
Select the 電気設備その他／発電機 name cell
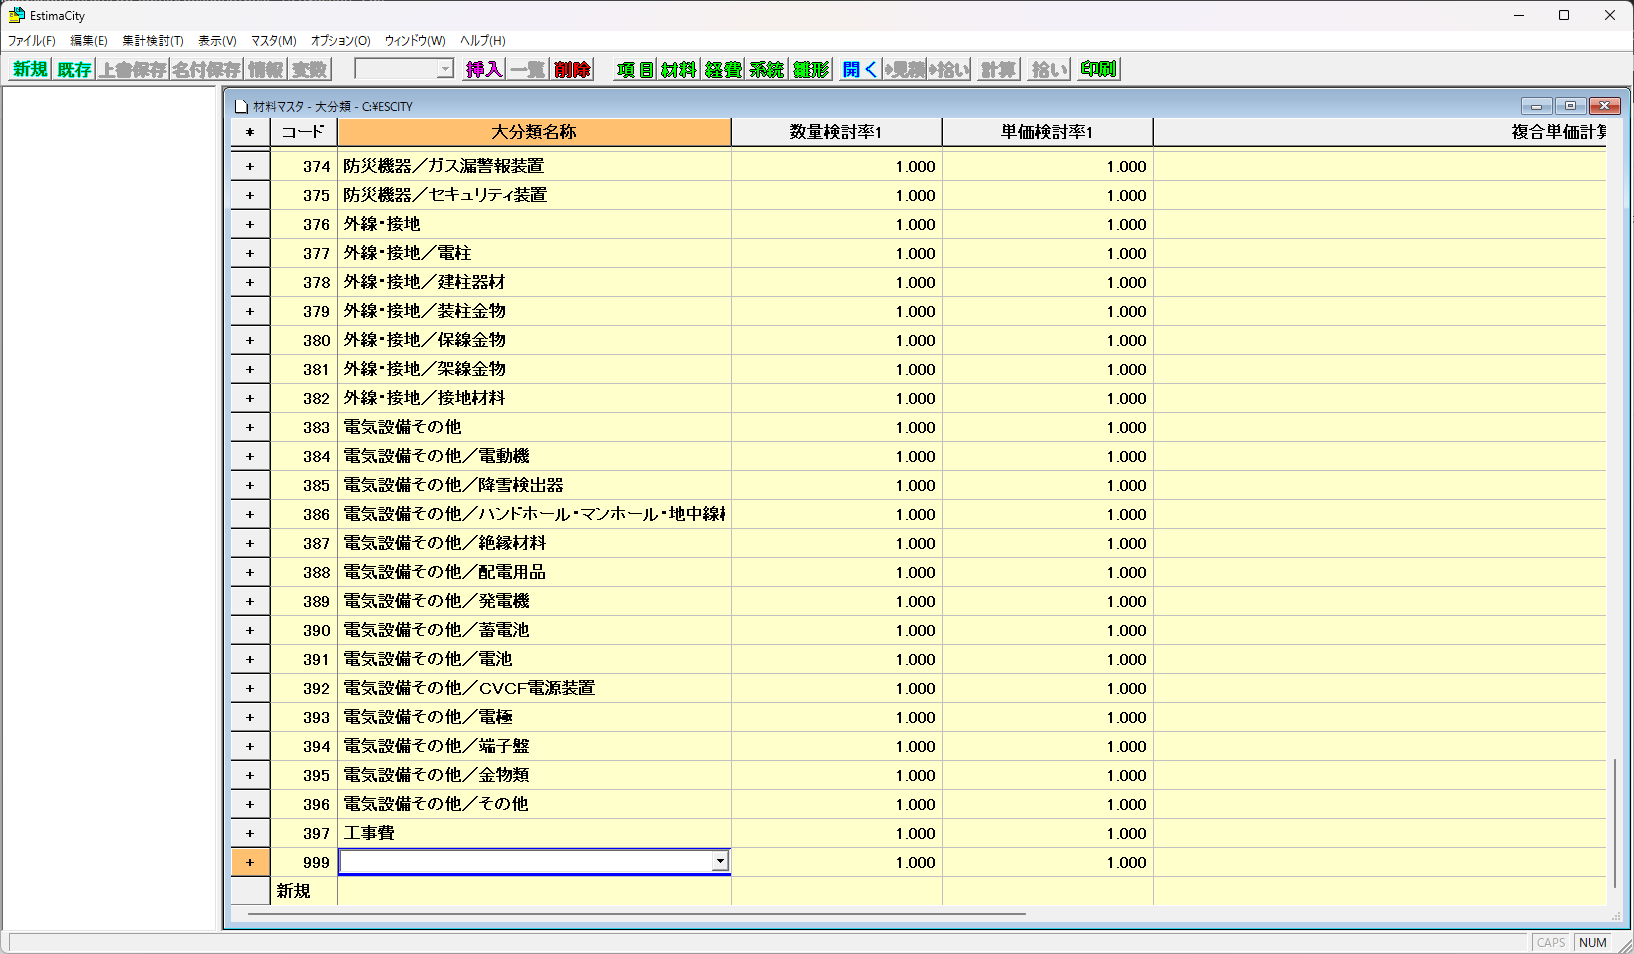(x=534, y=602)
